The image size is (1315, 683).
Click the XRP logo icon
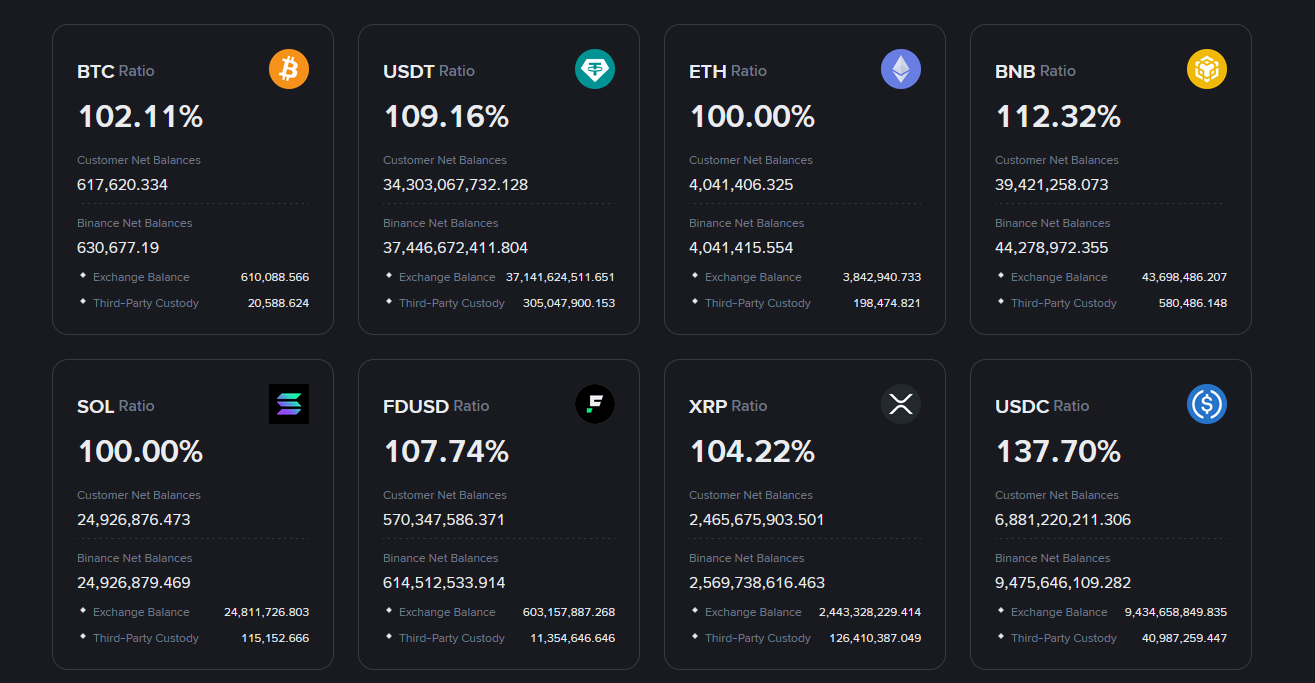coord(901,403)
